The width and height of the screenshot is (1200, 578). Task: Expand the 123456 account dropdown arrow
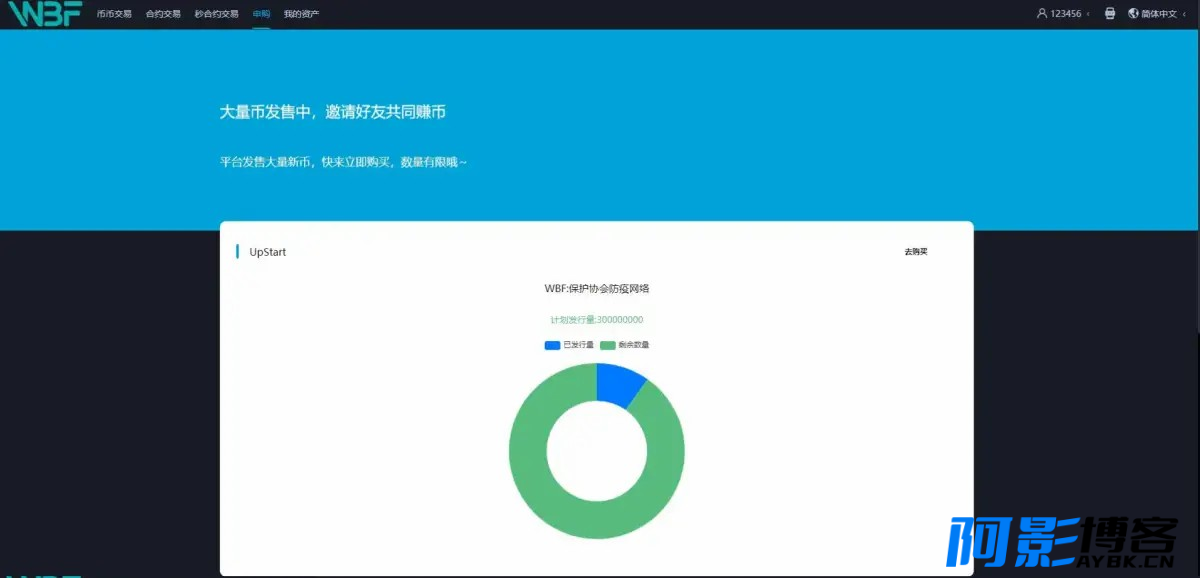[x=1088, y=14]
